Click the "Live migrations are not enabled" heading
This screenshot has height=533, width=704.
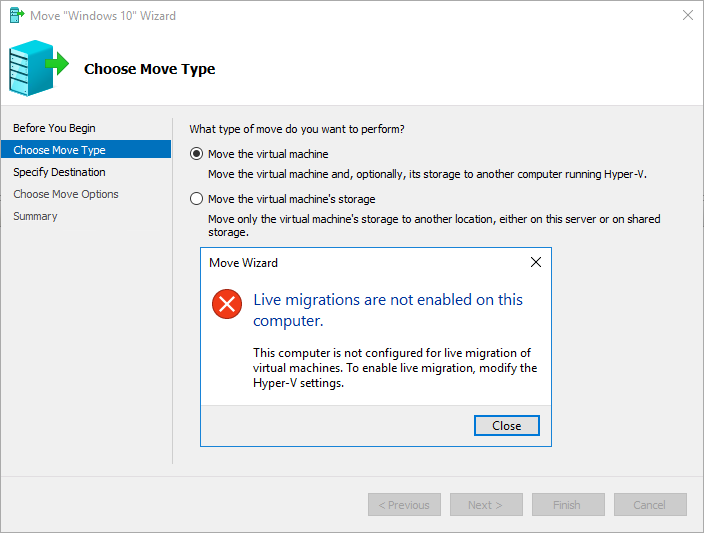(388, 310)
